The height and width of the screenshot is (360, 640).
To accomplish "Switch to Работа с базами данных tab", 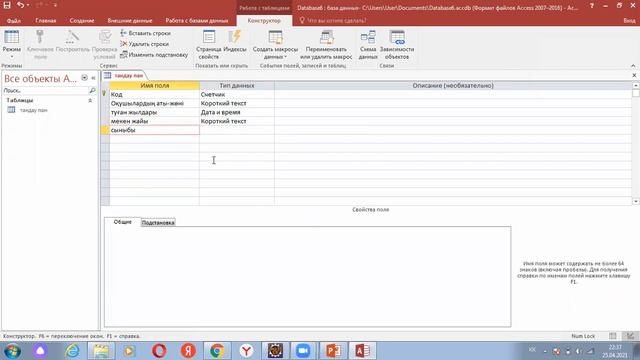I will pyautogui.click(x=197, y=20).
